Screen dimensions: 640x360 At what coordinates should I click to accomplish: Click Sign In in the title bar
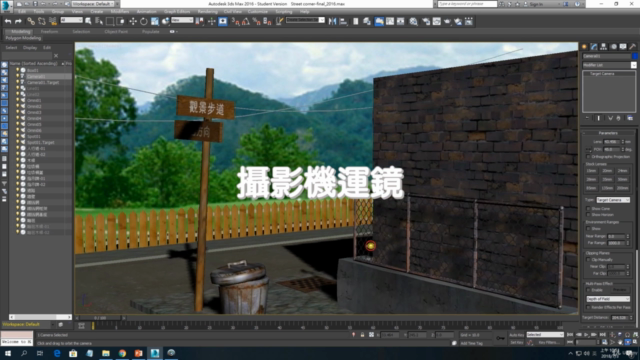tap(536, 4)
